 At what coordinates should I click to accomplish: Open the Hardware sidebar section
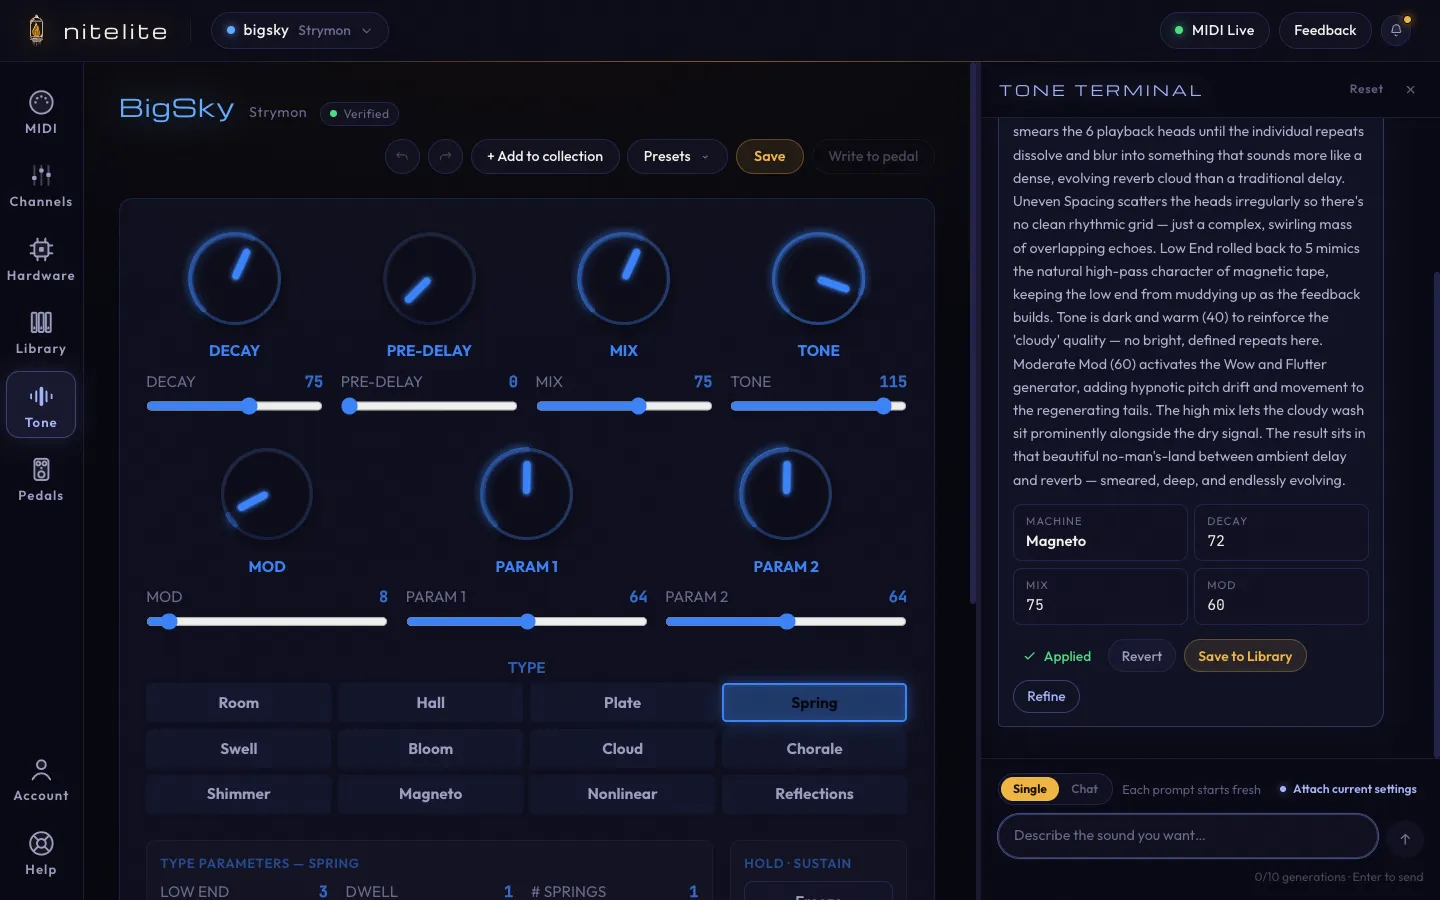pos(41,259)
